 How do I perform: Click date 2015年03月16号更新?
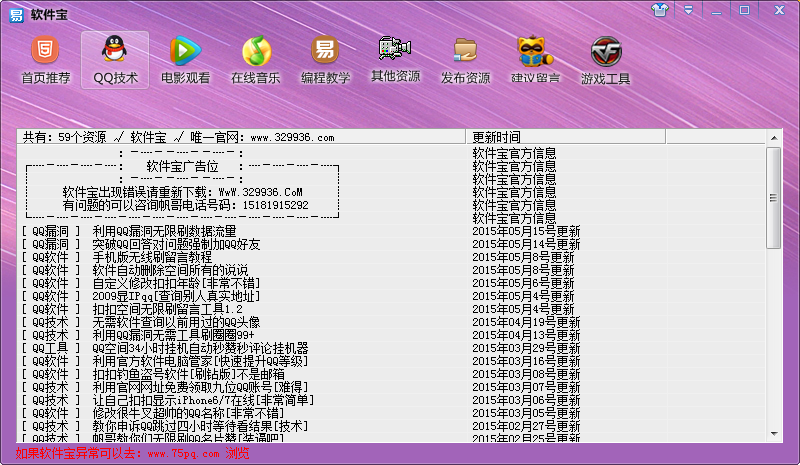tap(526, 361)
